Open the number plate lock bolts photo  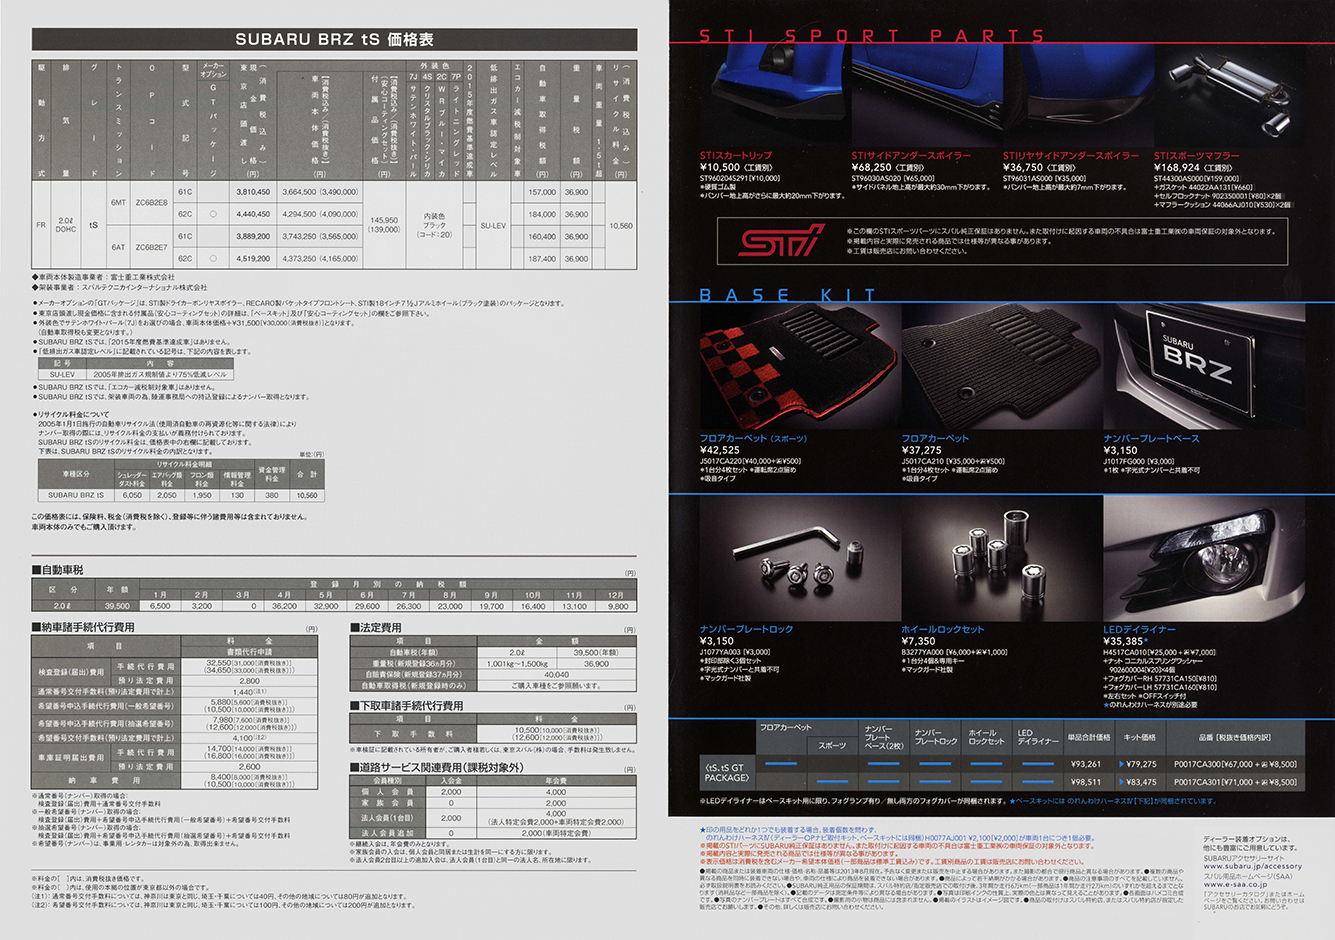(798, 558)
